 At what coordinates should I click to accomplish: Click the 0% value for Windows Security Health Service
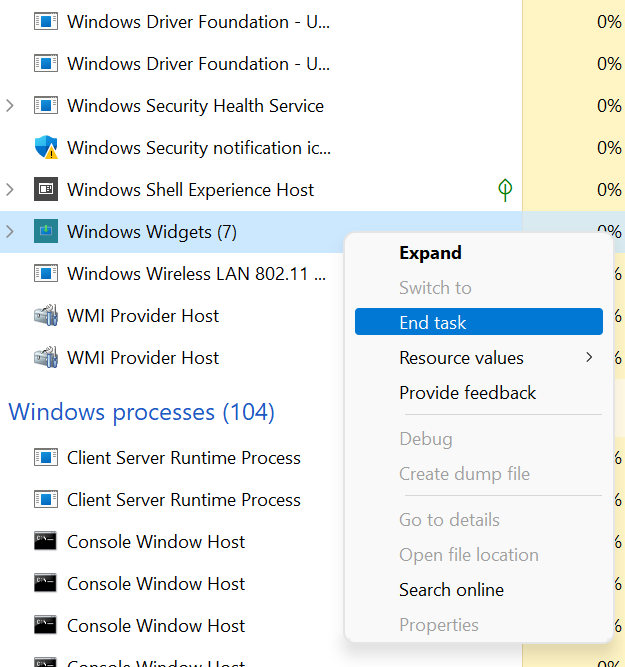pos(609,105)
